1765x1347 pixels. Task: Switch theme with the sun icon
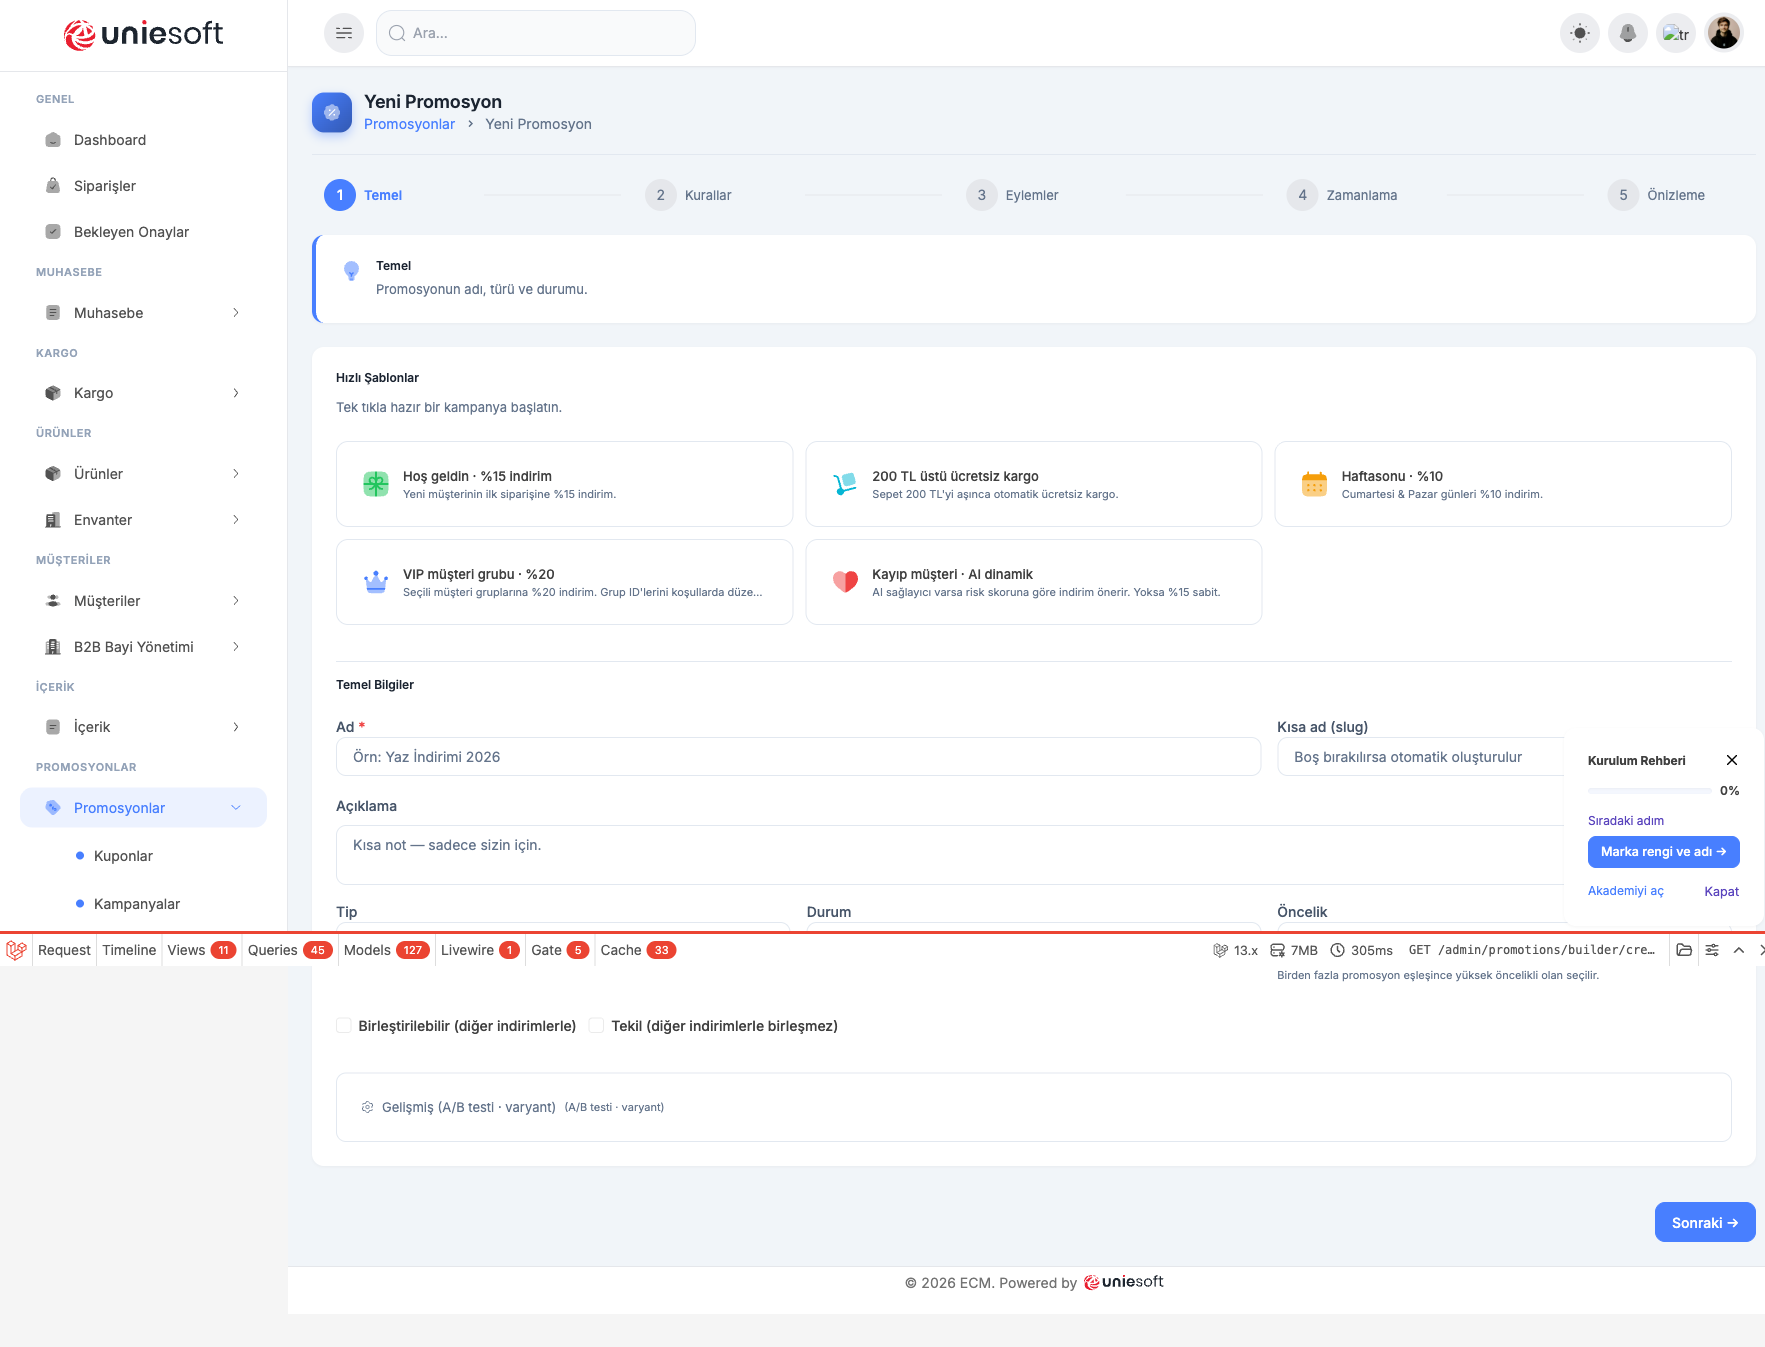pos(1580,33)
